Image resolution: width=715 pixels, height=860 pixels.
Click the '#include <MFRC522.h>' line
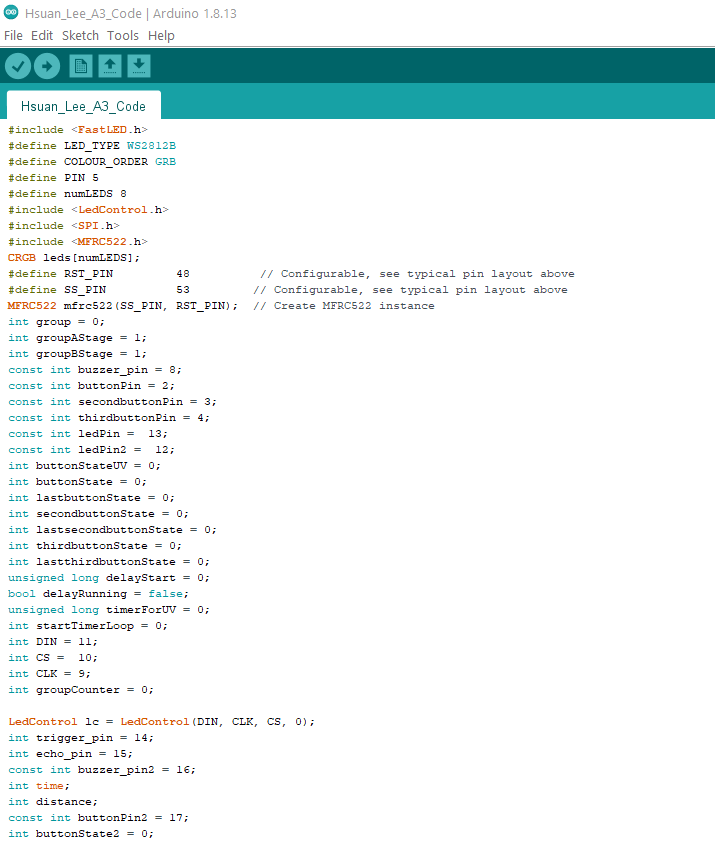click(78, 242)
